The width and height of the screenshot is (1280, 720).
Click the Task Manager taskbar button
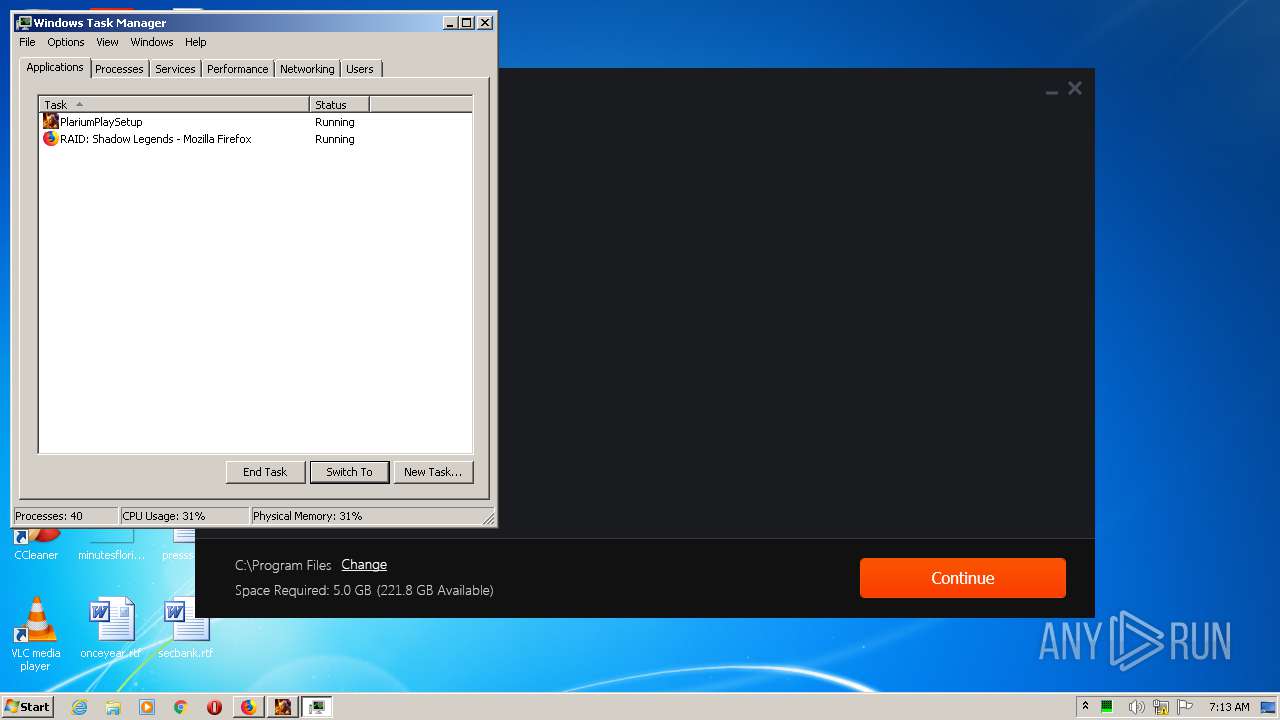click(317, 707)
